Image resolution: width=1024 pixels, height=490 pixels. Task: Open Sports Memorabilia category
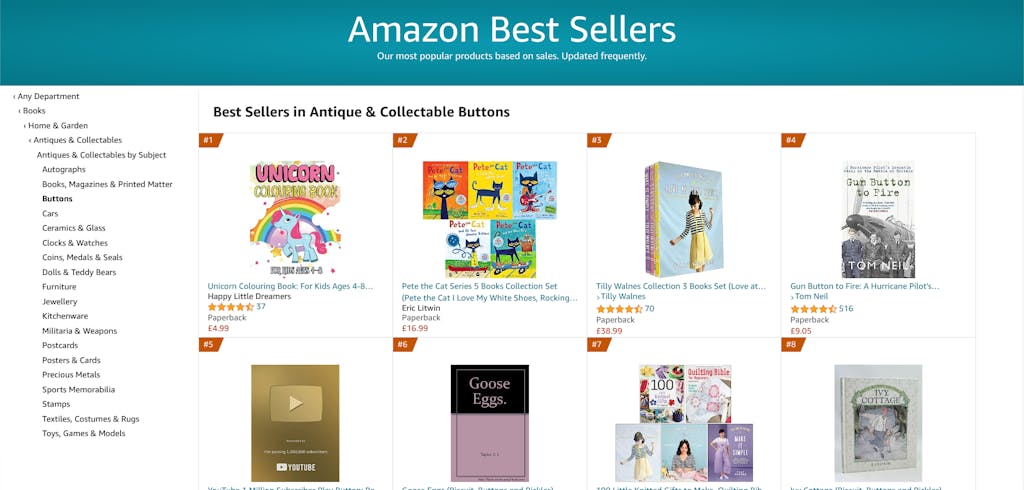78,390
